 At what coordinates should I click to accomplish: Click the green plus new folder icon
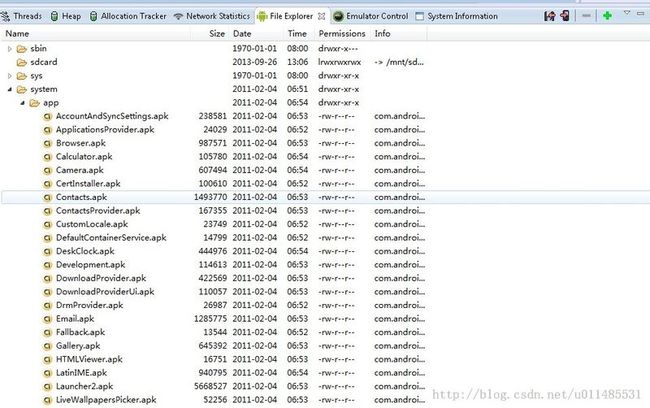click(607, 16)
